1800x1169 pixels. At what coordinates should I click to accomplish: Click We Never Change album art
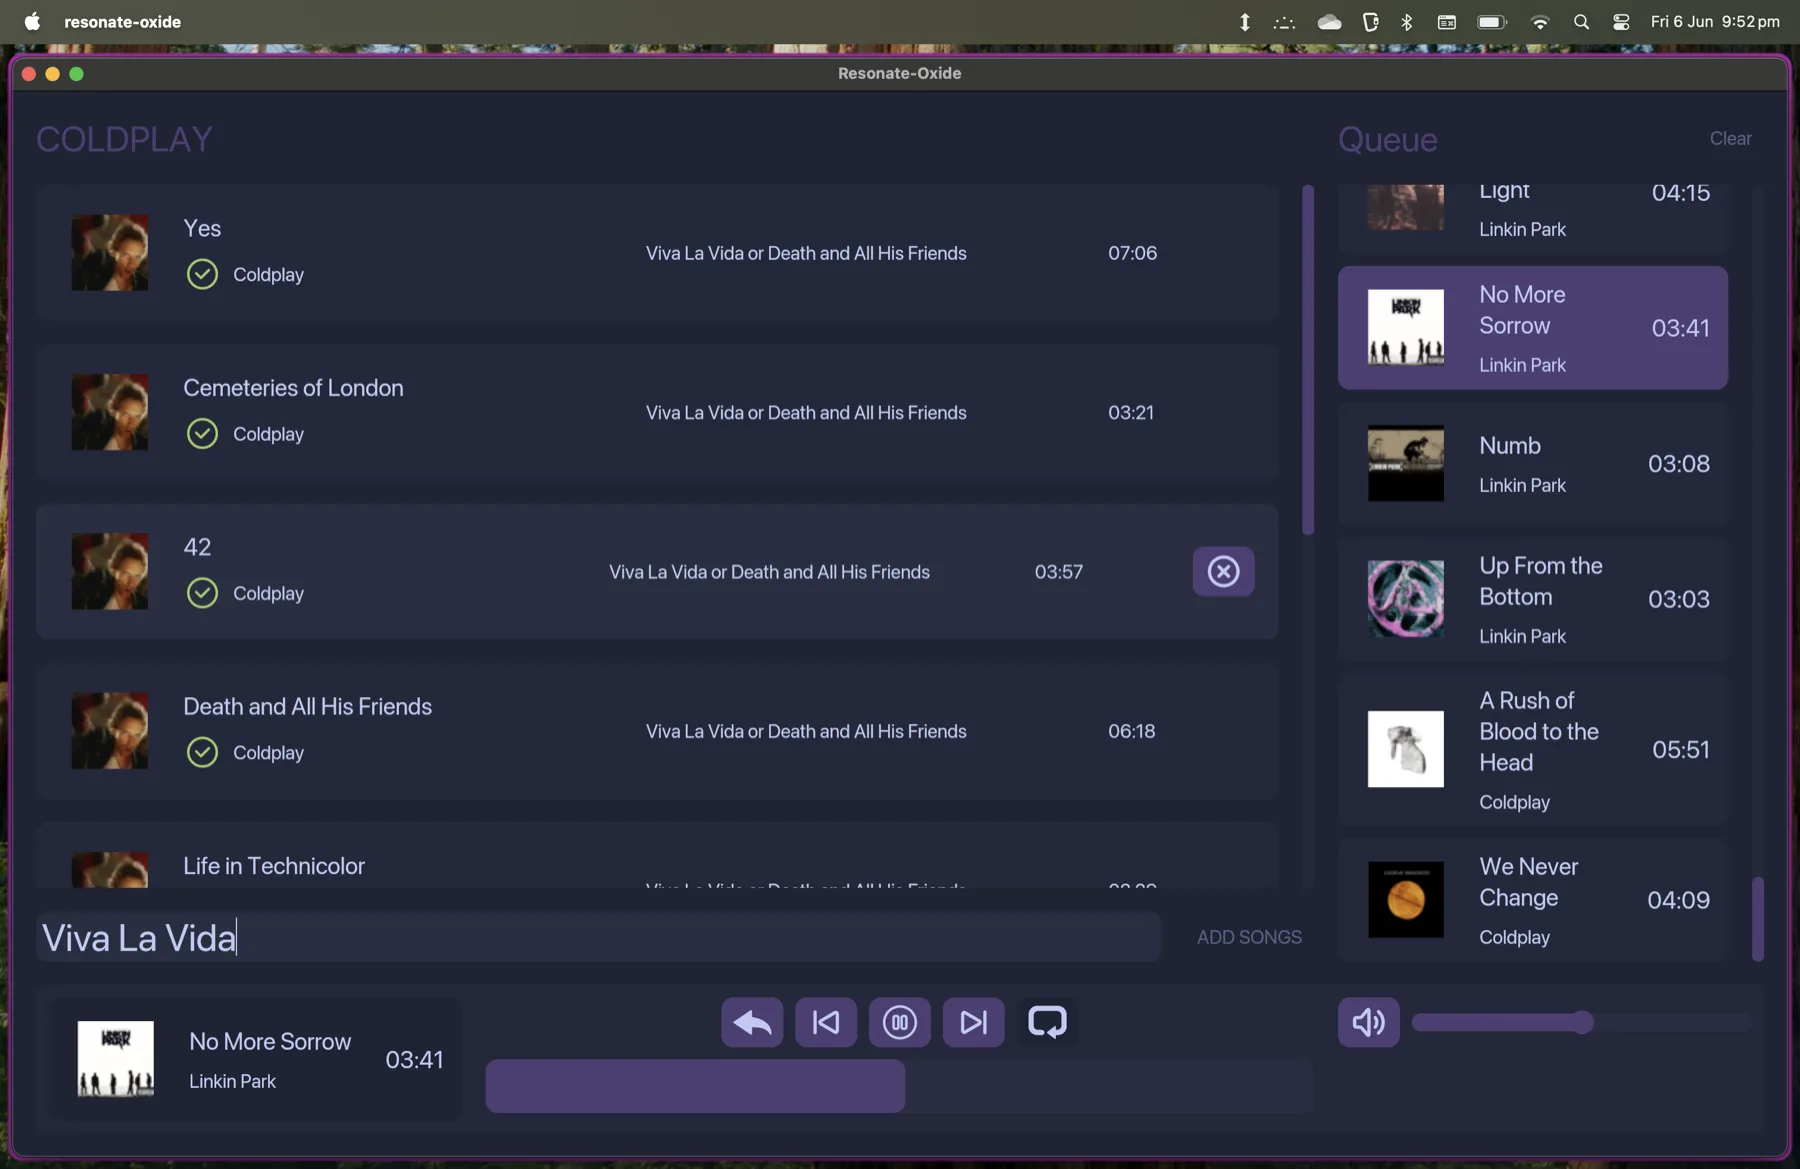pos(1405,900)
